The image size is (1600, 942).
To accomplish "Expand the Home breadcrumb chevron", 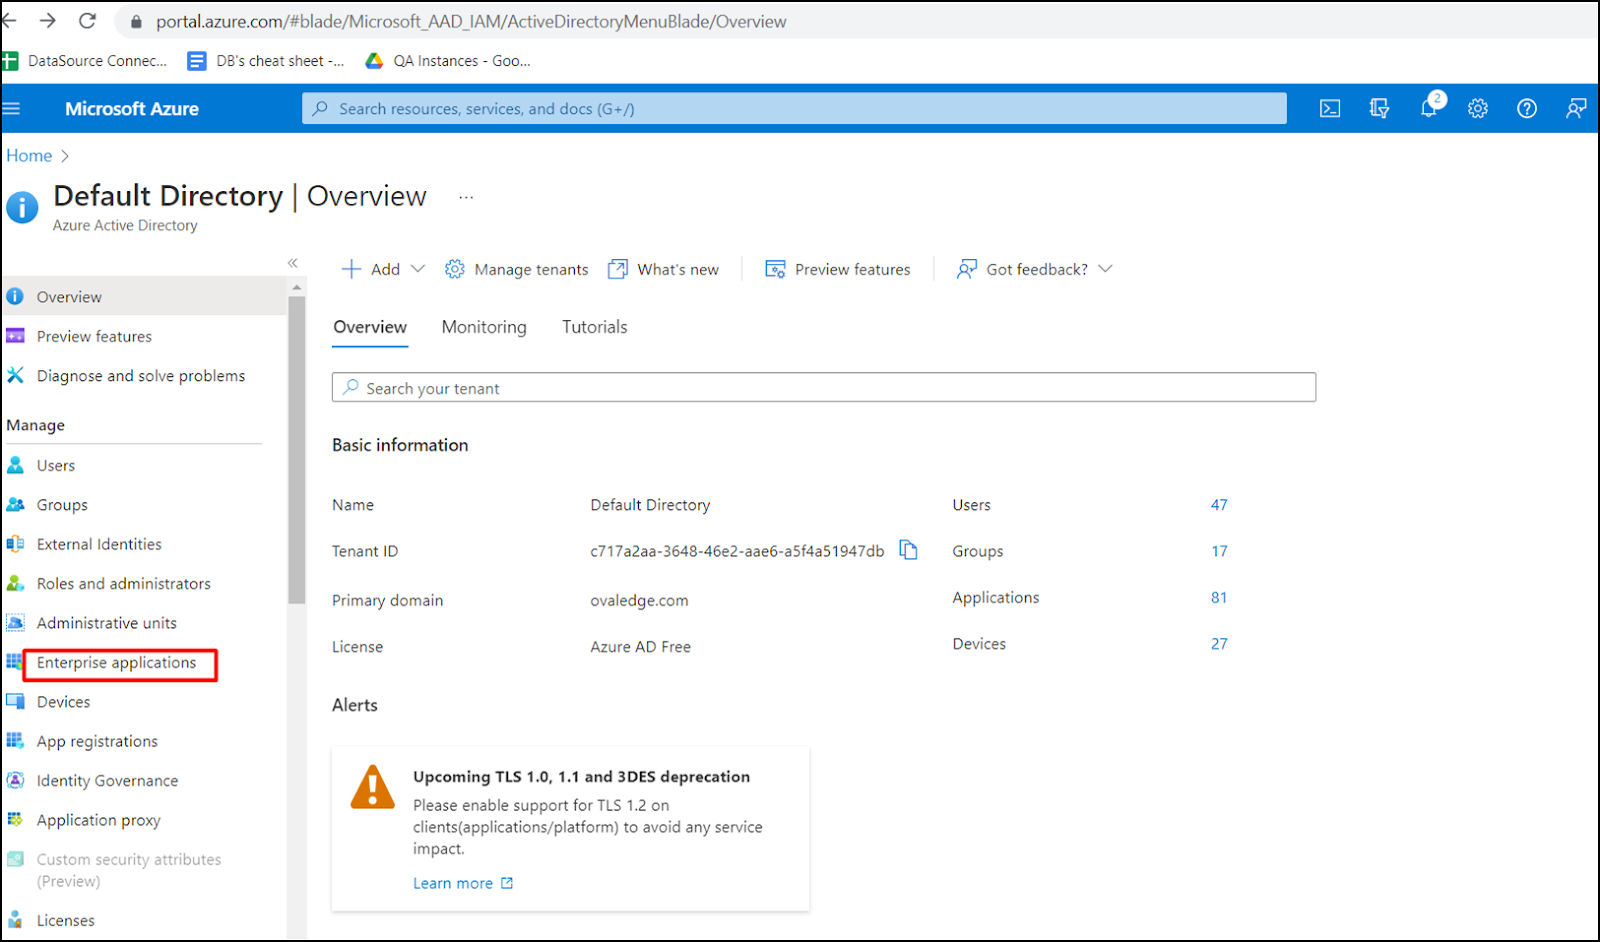I will coord(65,156).
